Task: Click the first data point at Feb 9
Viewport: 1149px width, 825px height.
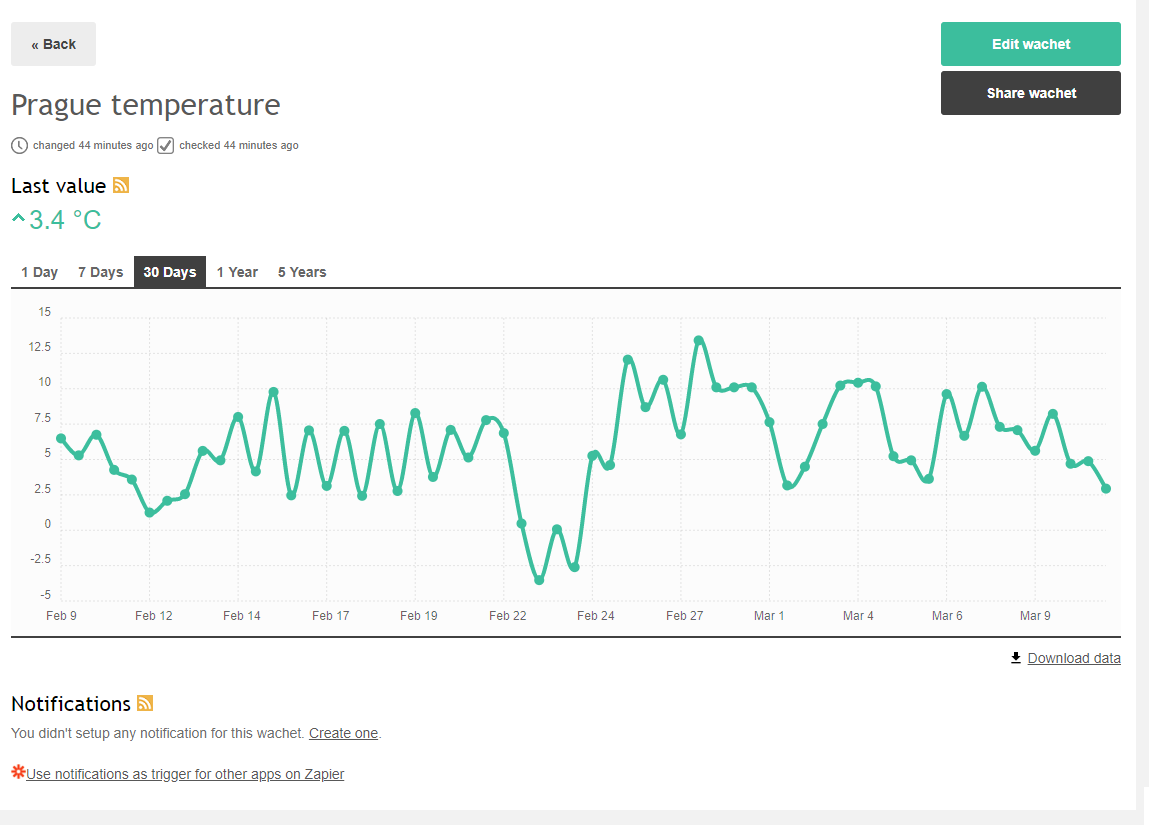Action: [61, 438]
